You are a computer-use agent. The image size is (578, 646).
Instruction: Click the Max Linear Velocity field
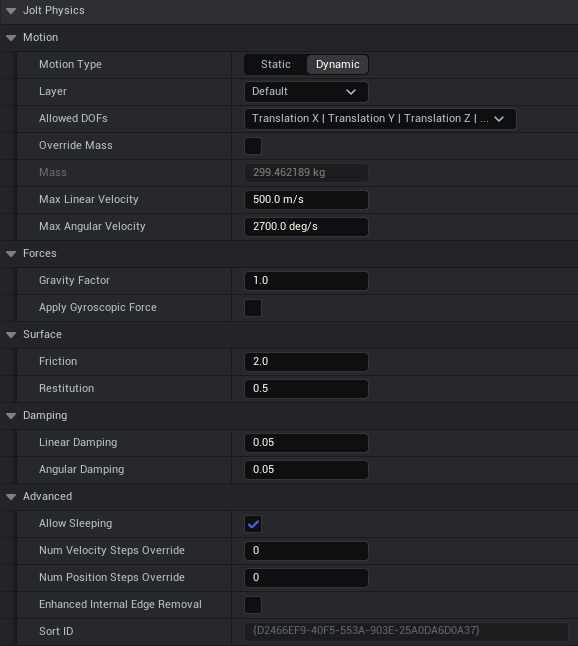point(306,199)
